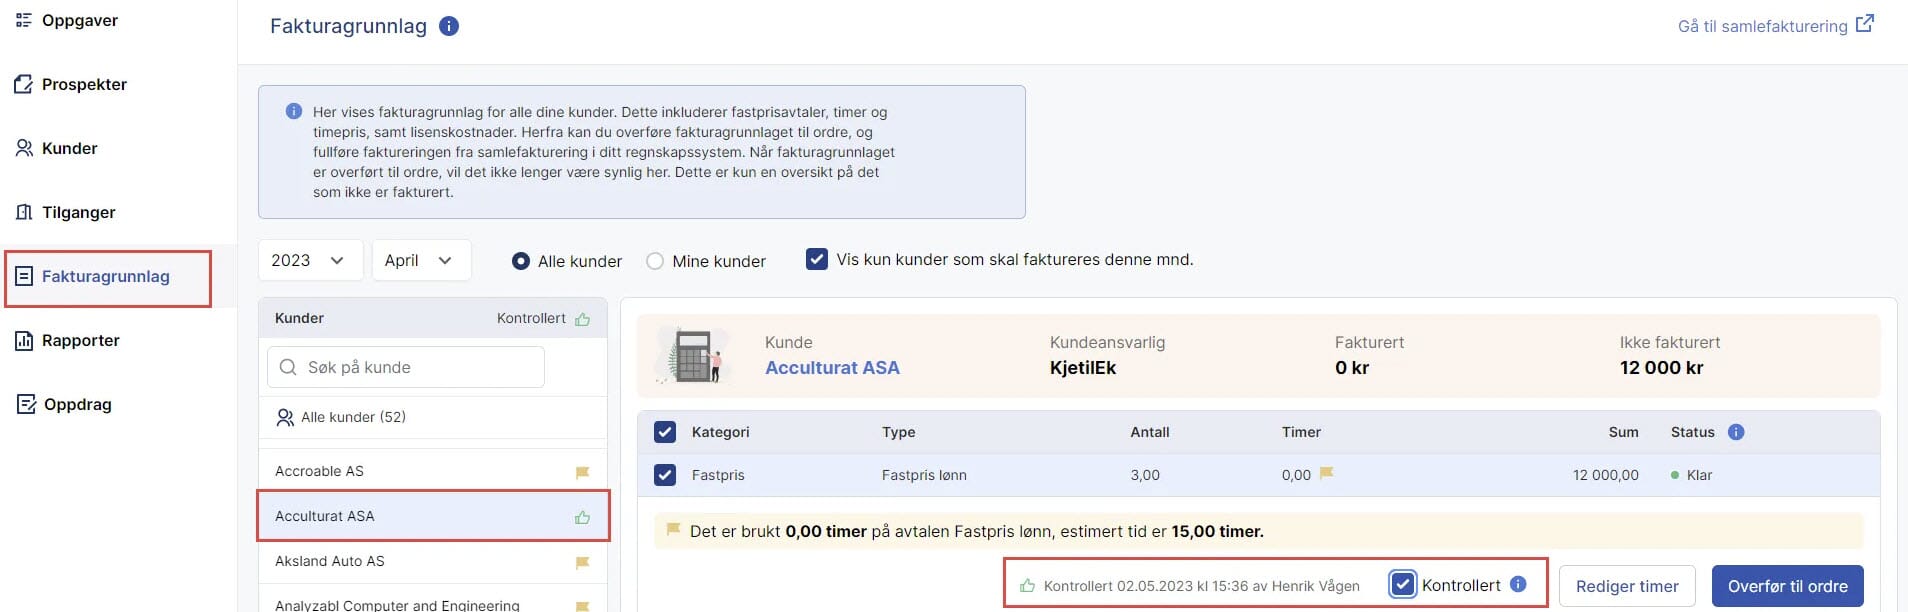Click the info icon next to Status header

click(1736, 432)
